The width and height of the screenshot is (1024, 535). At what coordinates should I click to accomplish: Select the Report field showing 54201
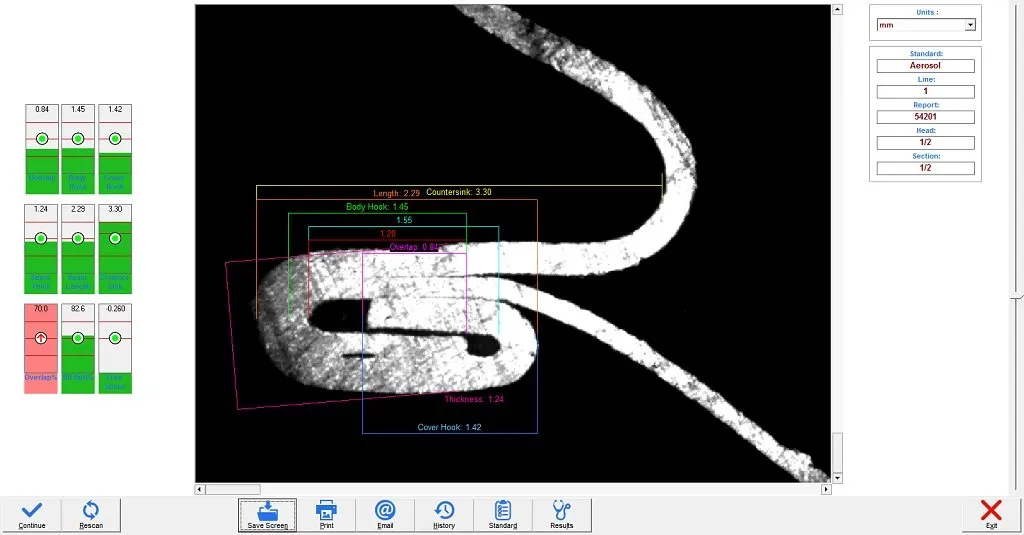925,117
